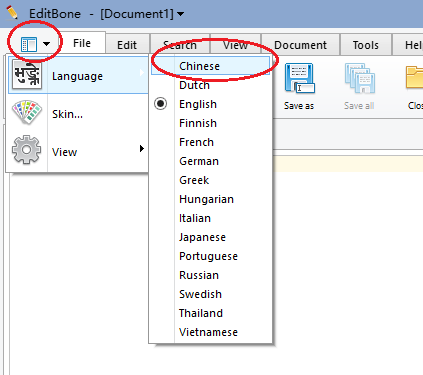Click the Skin color palette icon

27,113
